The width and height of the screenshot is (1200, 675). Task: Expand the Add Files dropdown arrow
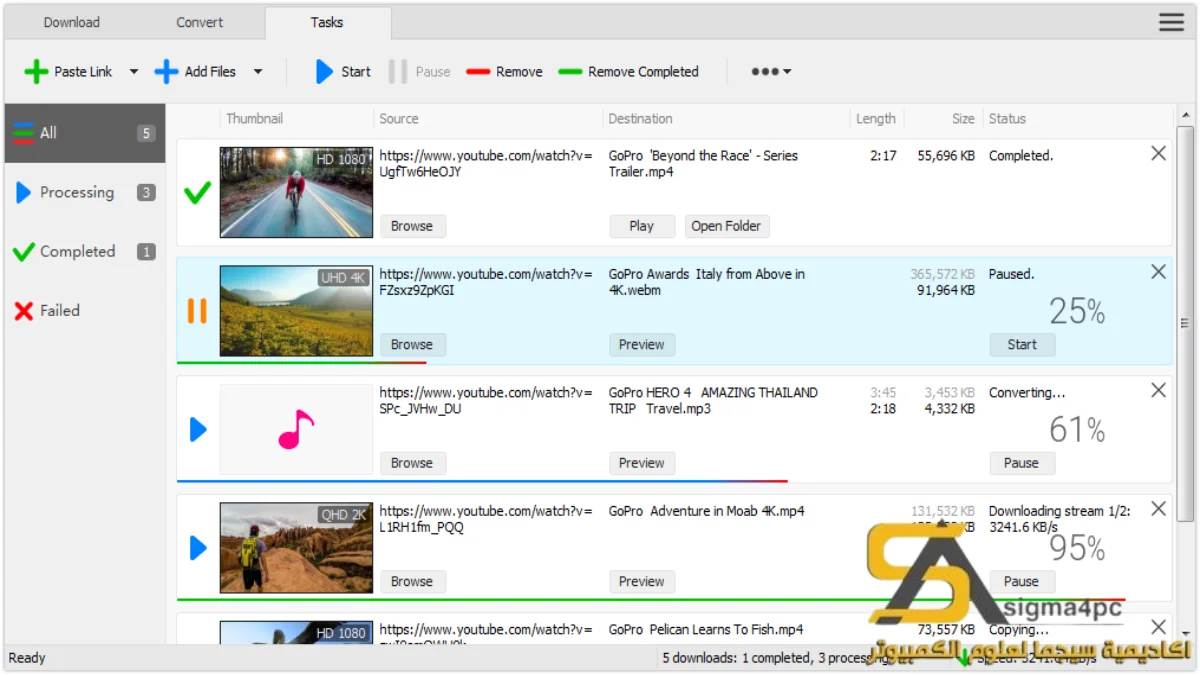(258, 72)
